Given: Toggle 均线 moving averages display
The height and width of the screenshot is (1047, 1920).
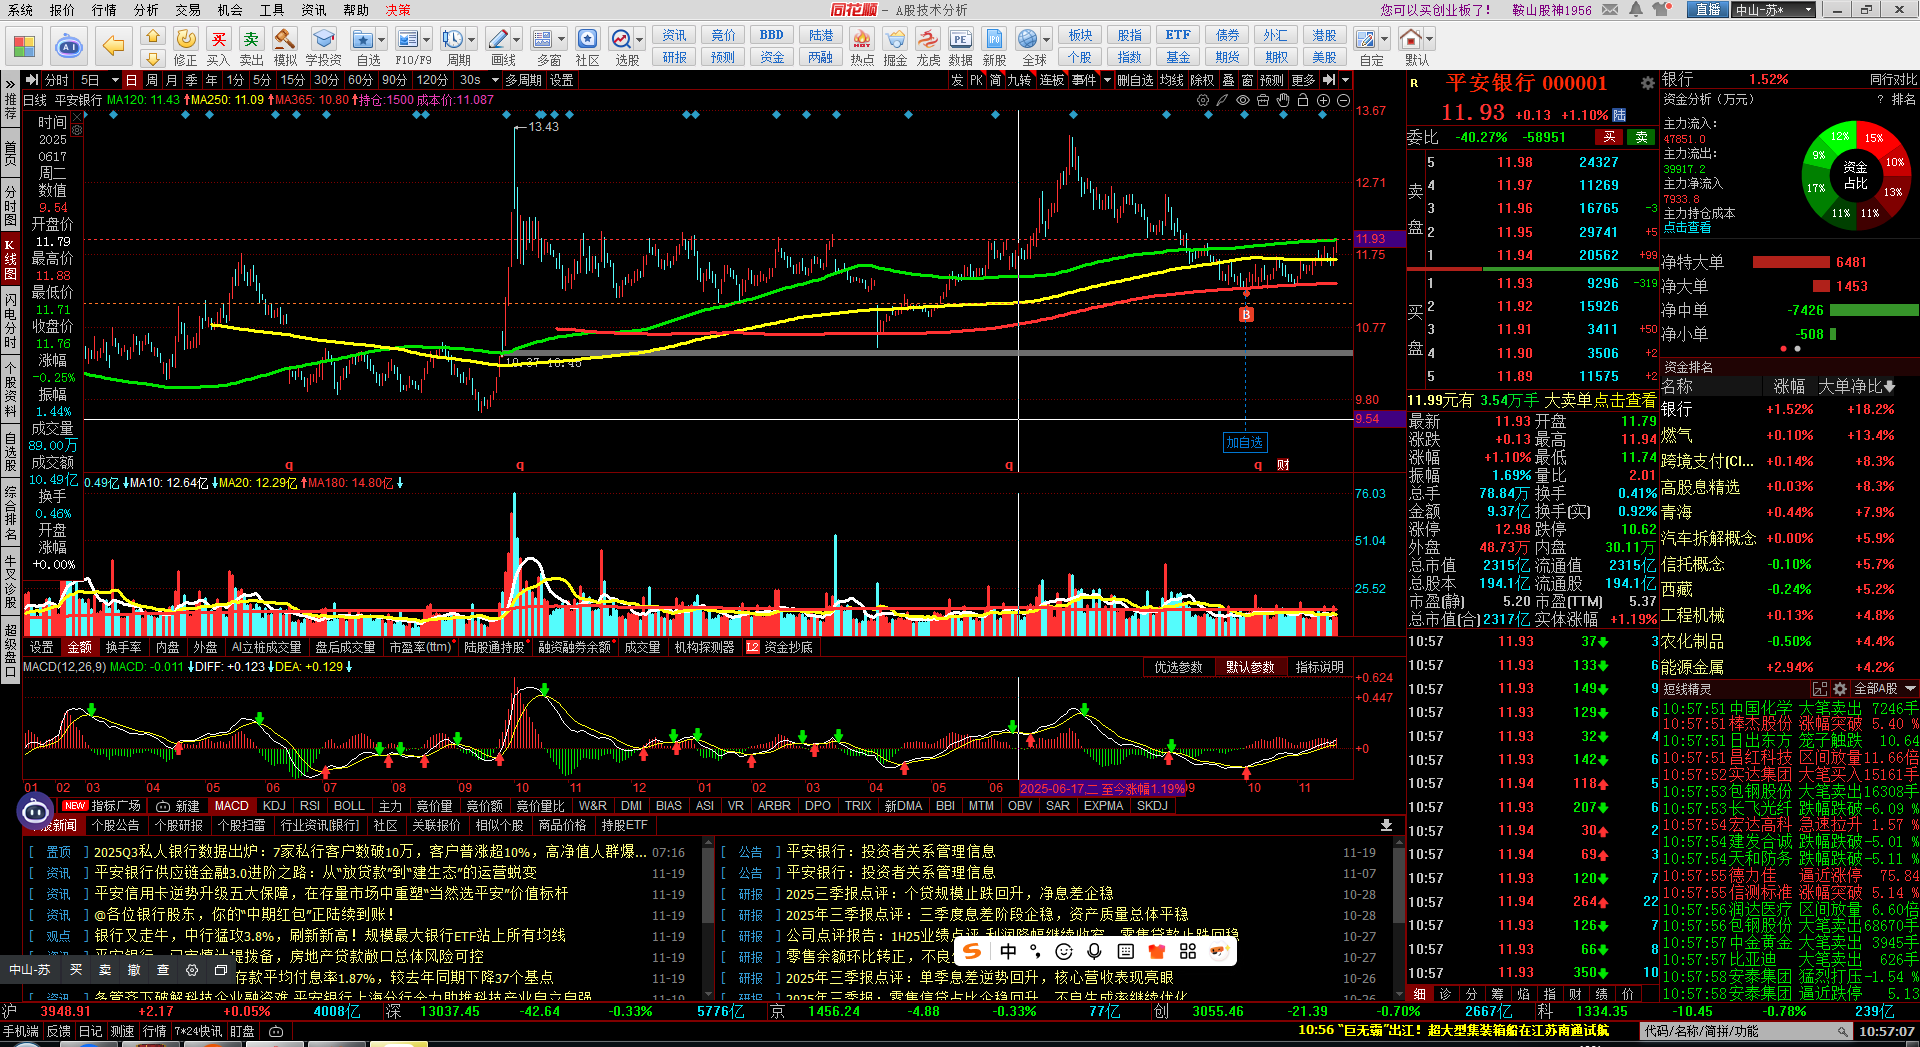Looking at the screenshot, I should [x=1171, y=80].
